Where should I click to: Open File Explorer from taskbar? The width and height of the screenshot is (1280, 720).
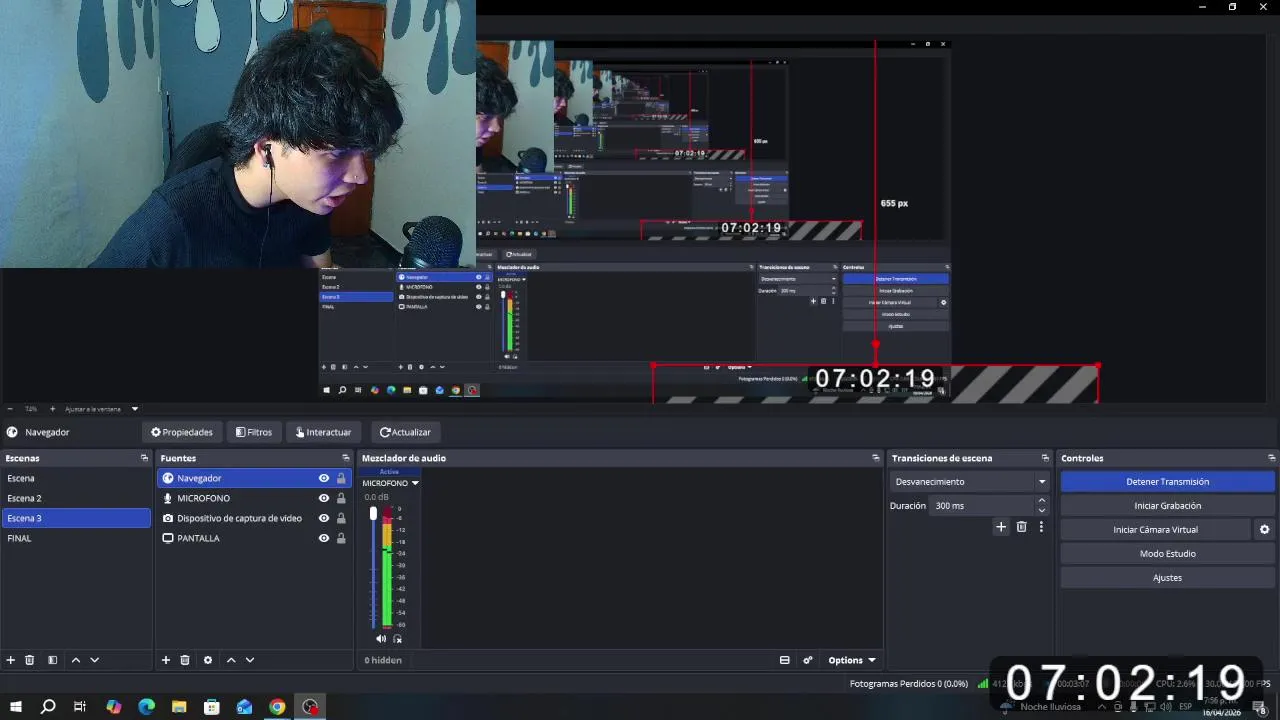click(x=179, y=707)
